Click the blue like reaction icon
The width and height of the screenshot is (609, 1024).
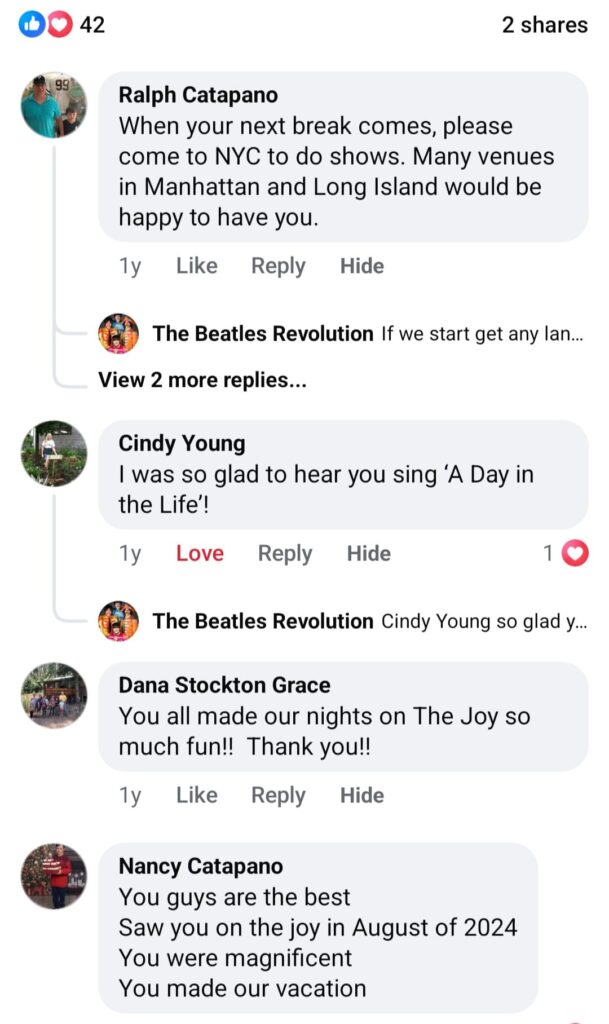coord(33,24)
